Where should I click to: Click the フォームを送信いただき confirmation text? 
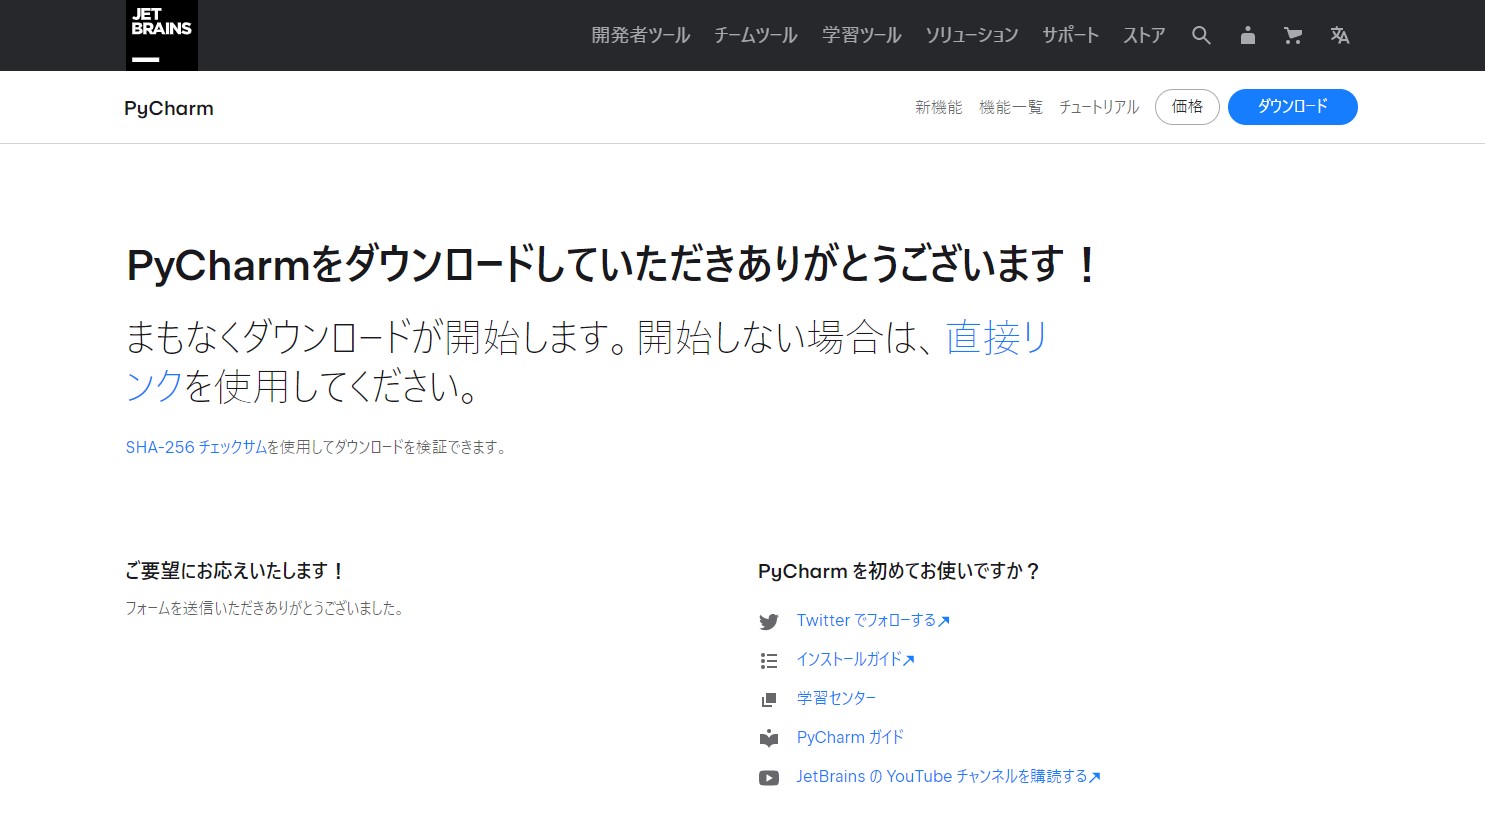pyautogui.click(x=265, y=608)
